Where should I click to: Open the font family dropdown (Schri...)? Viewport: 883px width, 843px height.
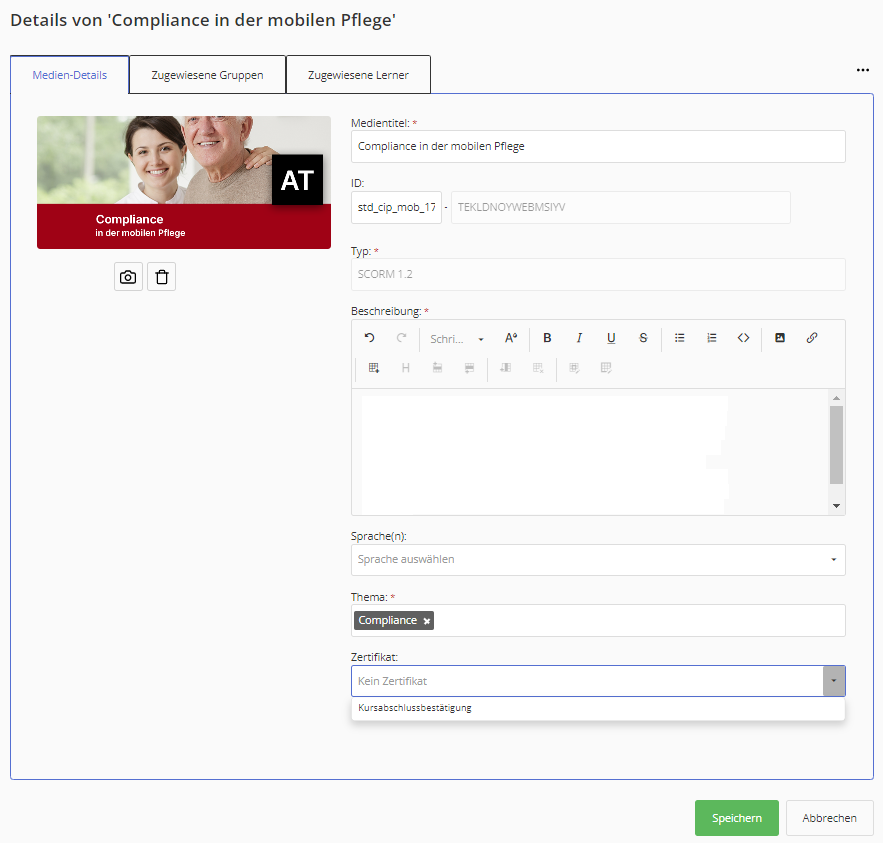tap(456, 339)
